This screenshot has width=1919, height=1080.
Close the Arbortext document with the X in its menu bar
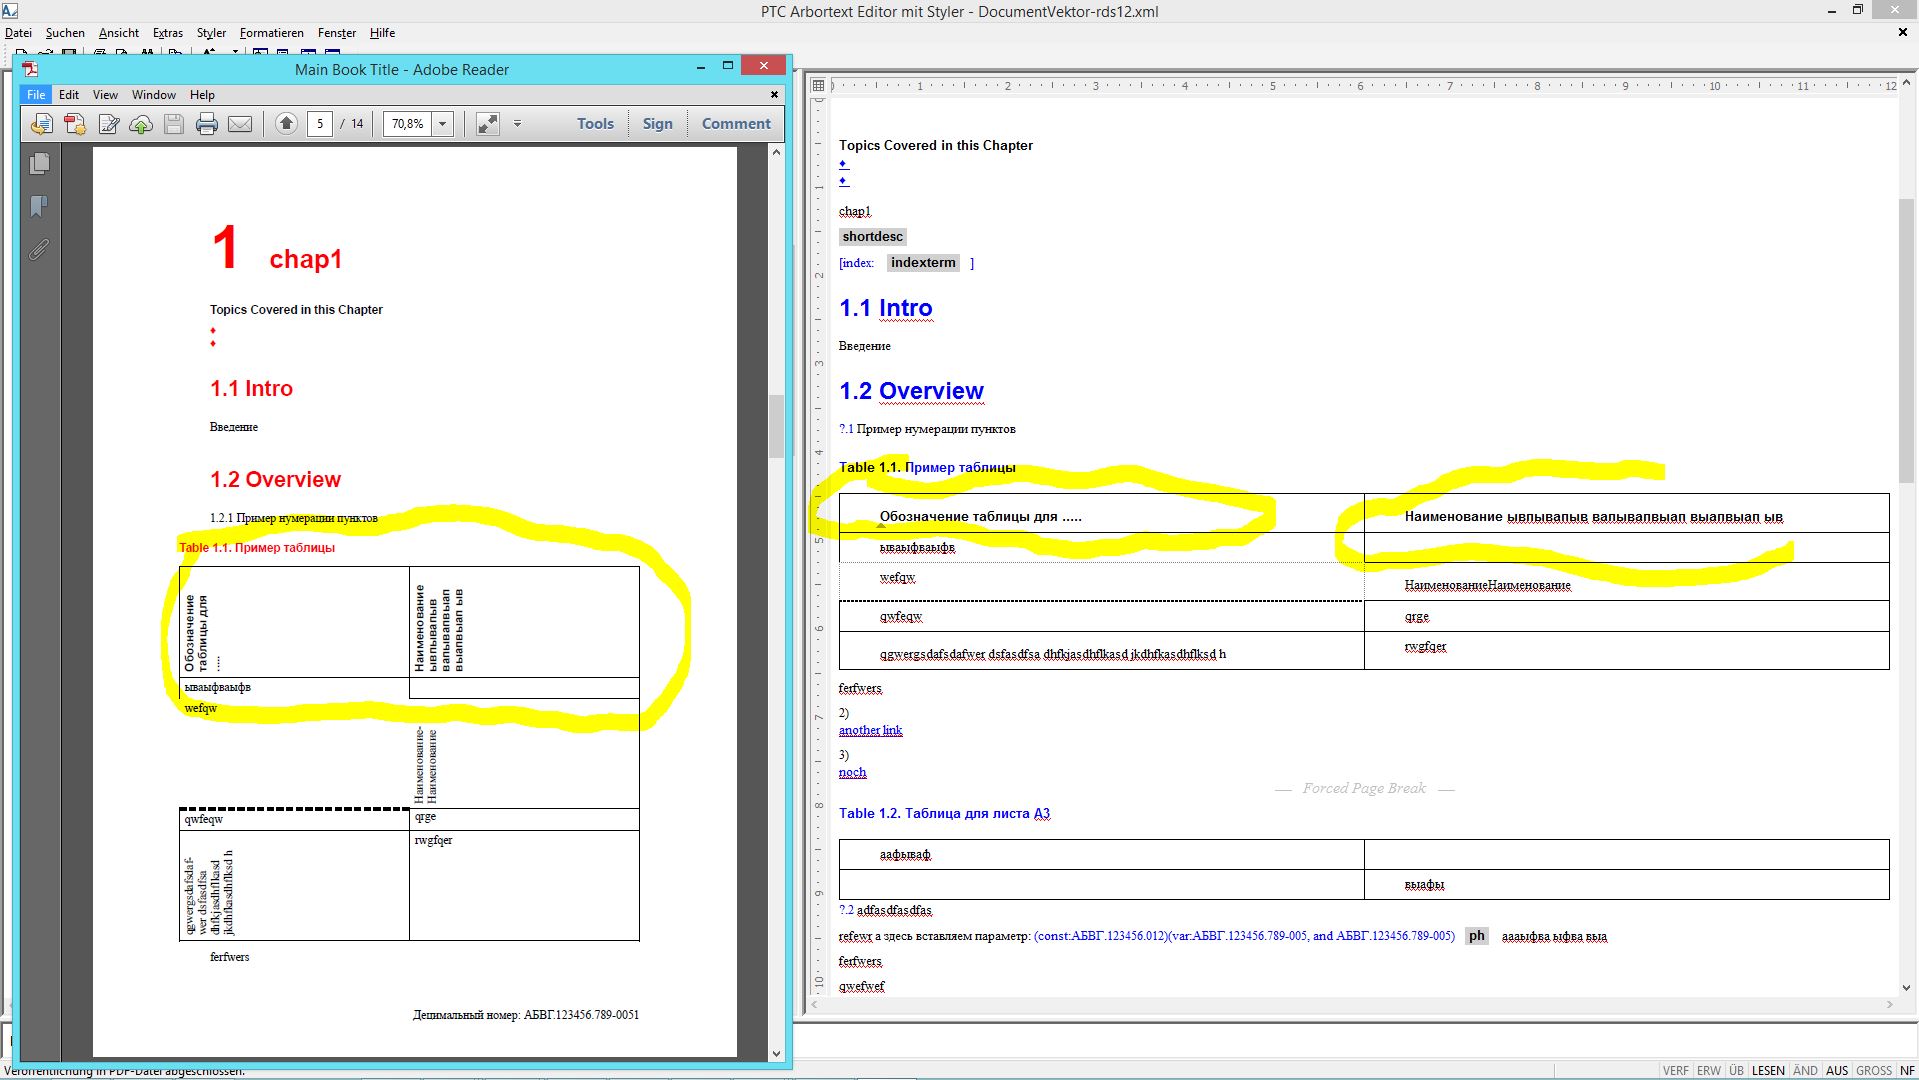1903,32
